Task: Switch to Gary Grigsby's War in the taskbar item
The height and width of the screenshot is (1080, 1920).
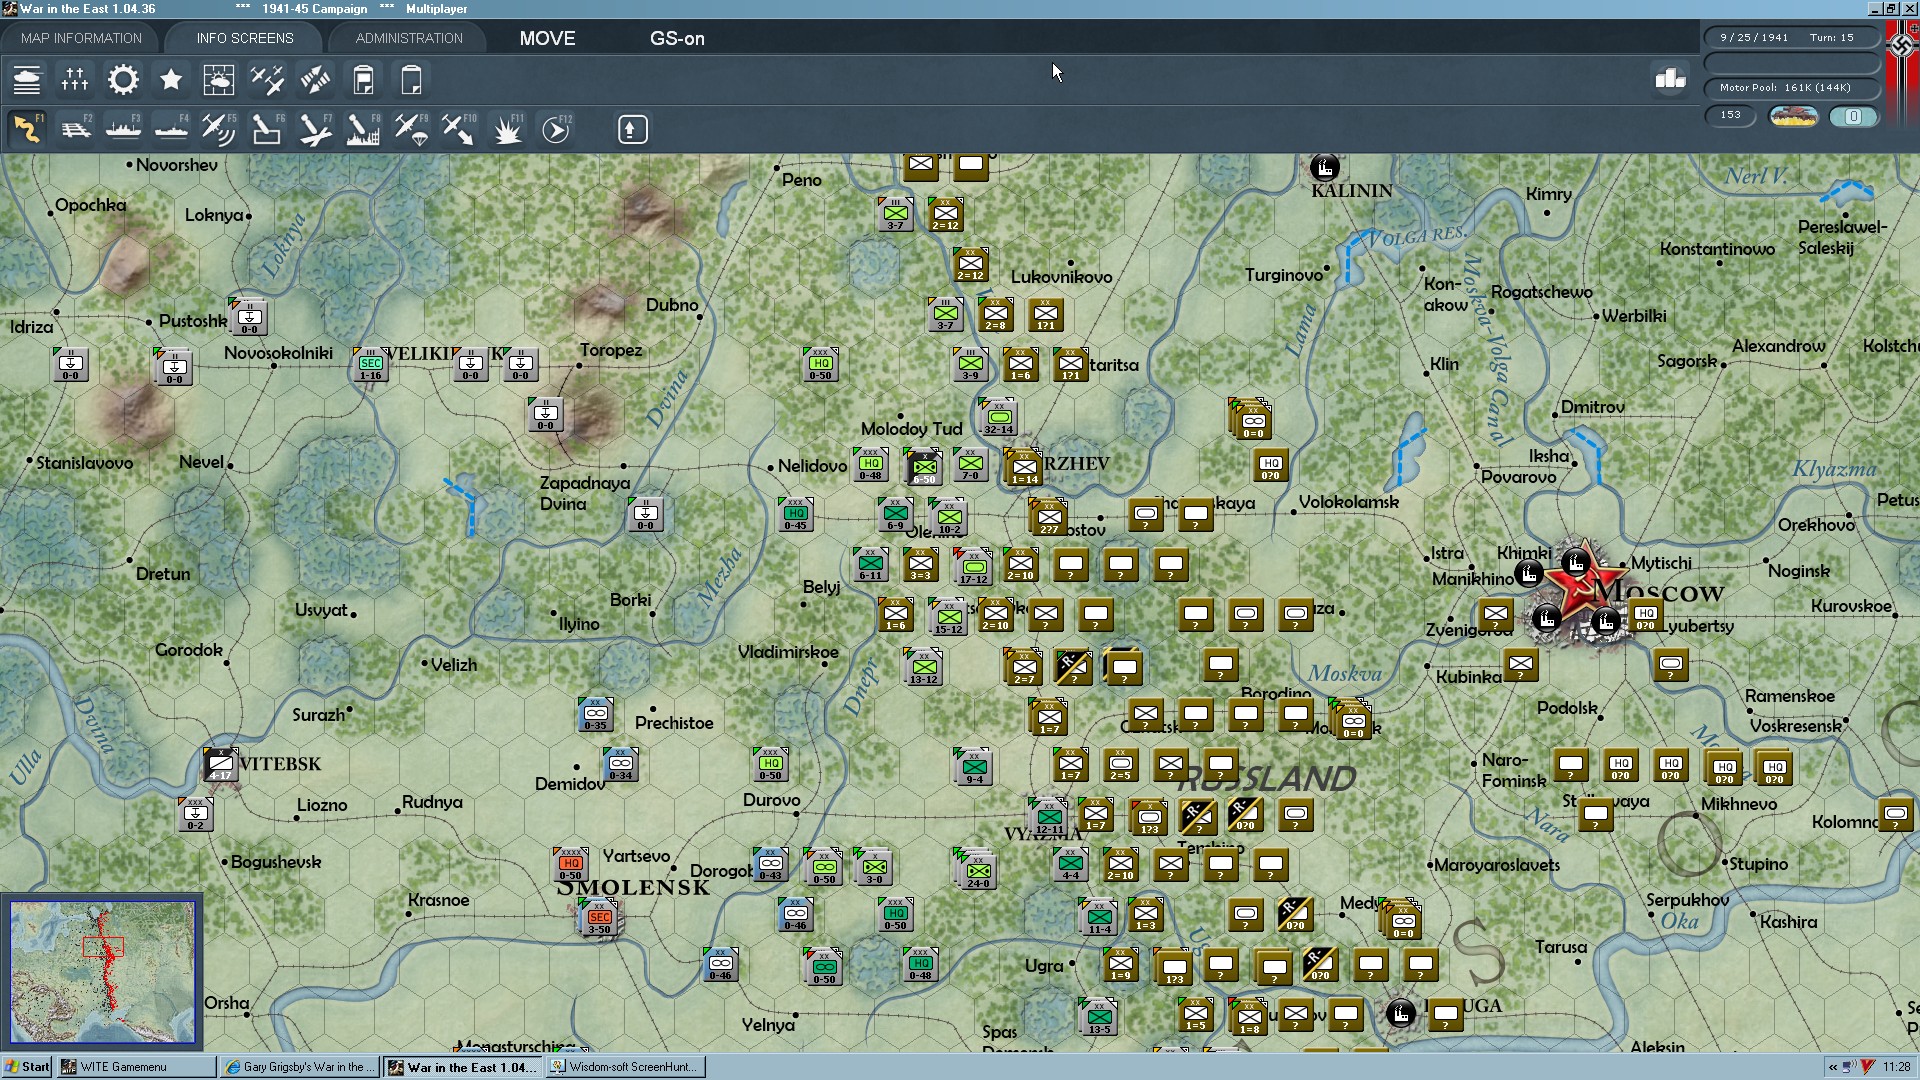Action: tap(300, 1067)
